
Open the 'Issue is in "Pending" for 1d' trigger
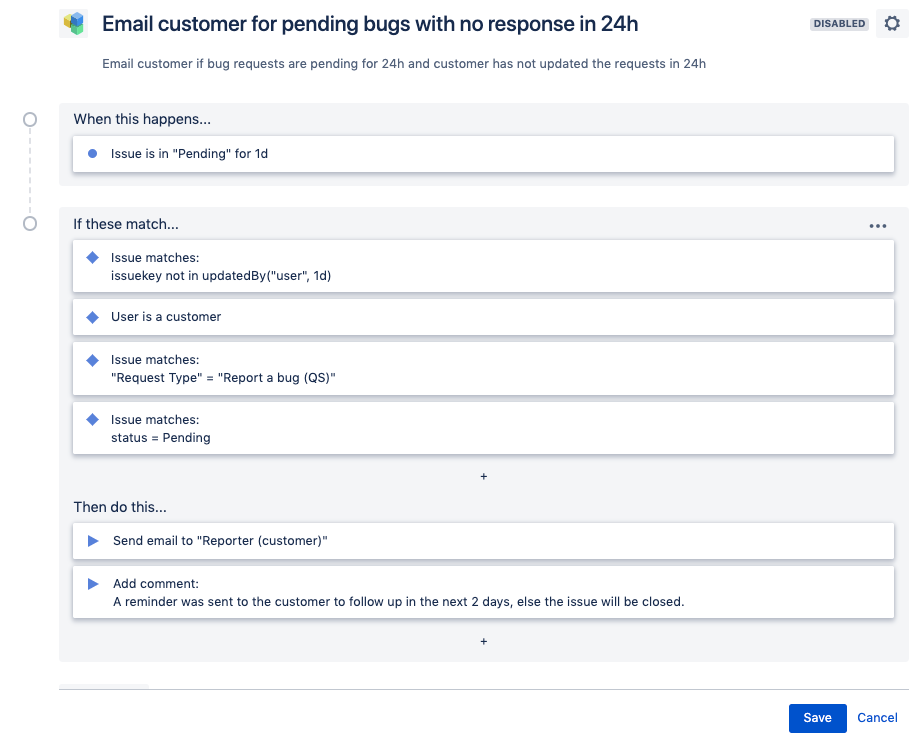483,154
